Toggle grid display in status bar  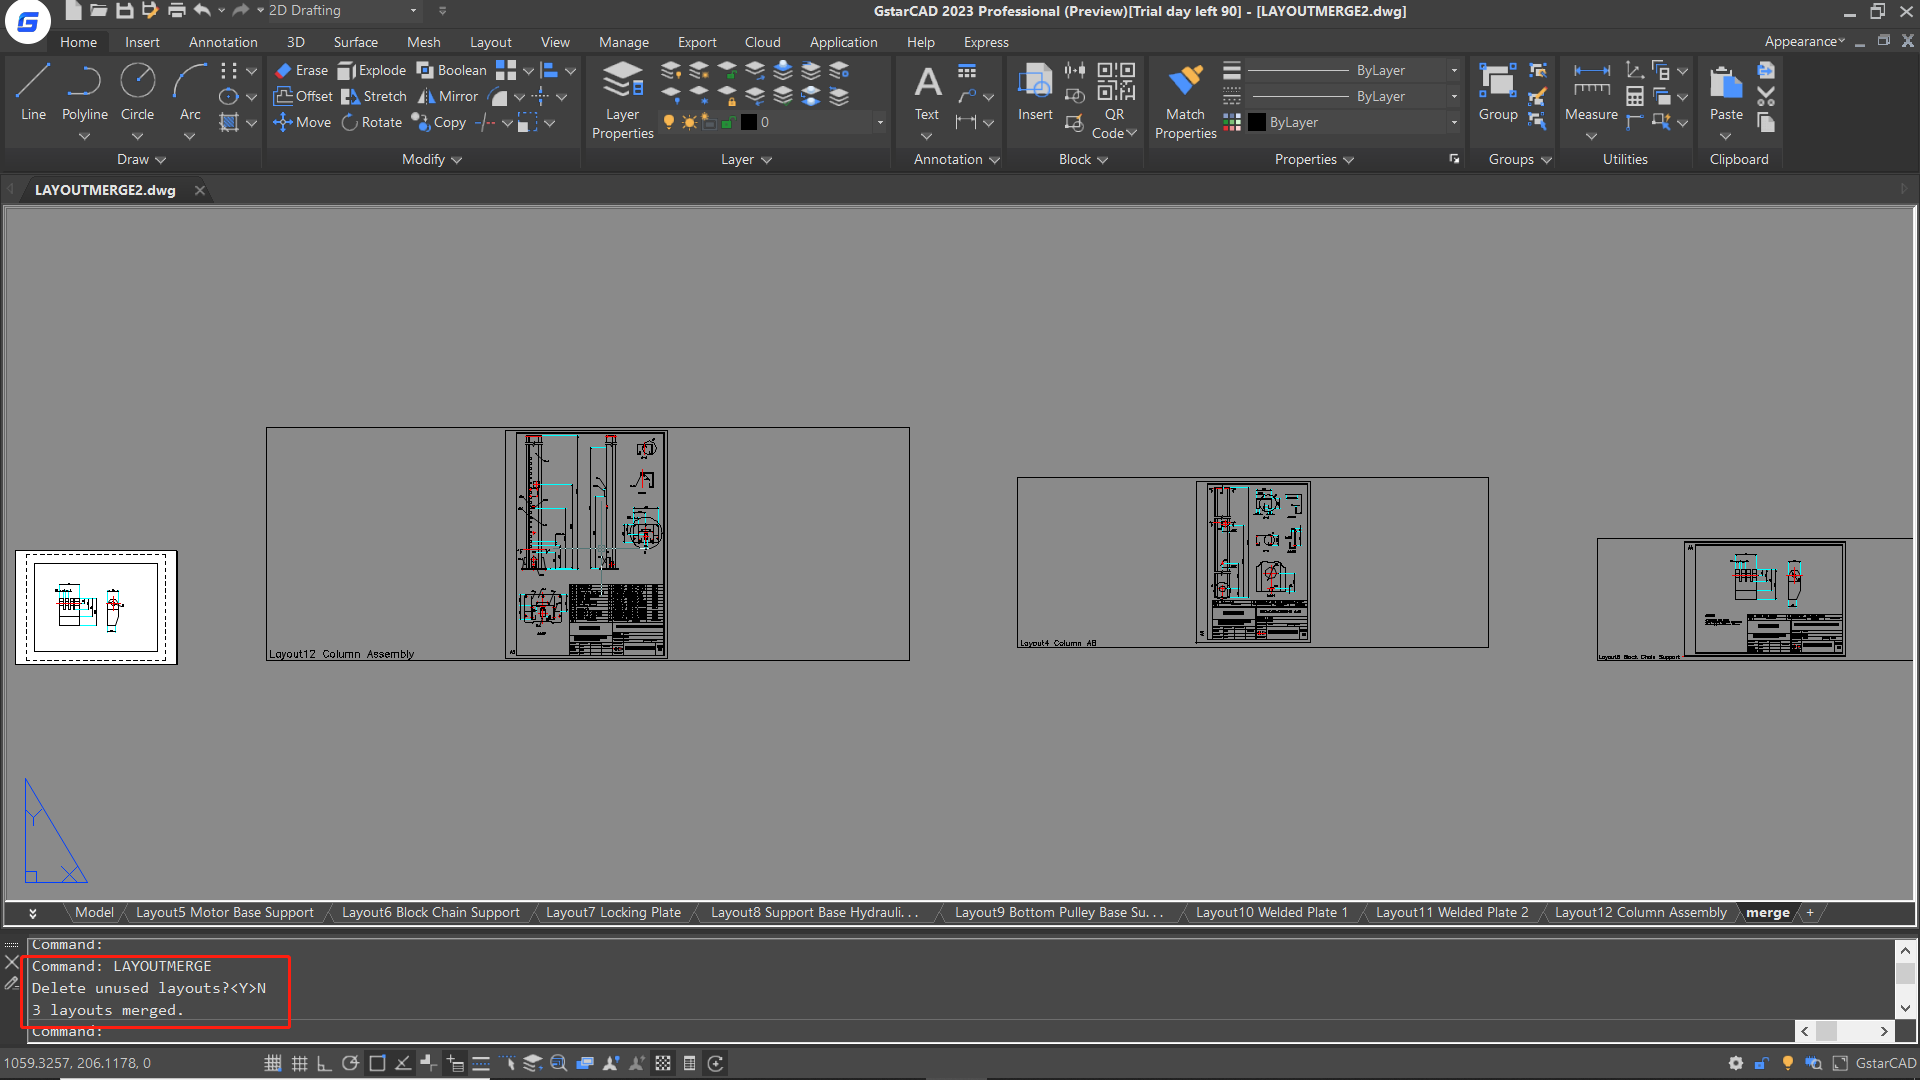pos(299,1063)
